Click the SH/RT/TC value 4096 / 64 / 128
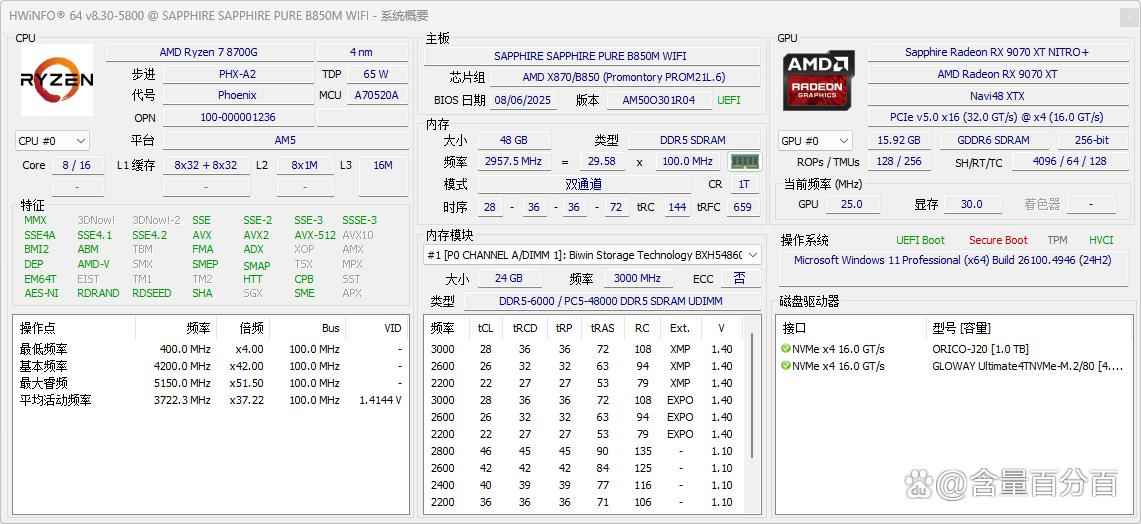Viewport: 1141px width, 524px height. 1069,162
